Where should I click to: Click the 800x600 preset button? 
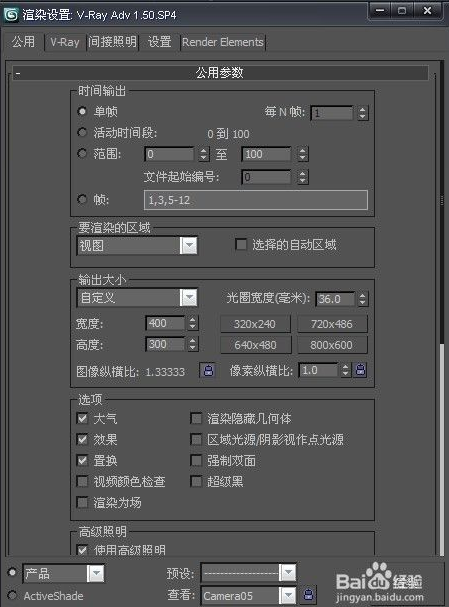332,345
